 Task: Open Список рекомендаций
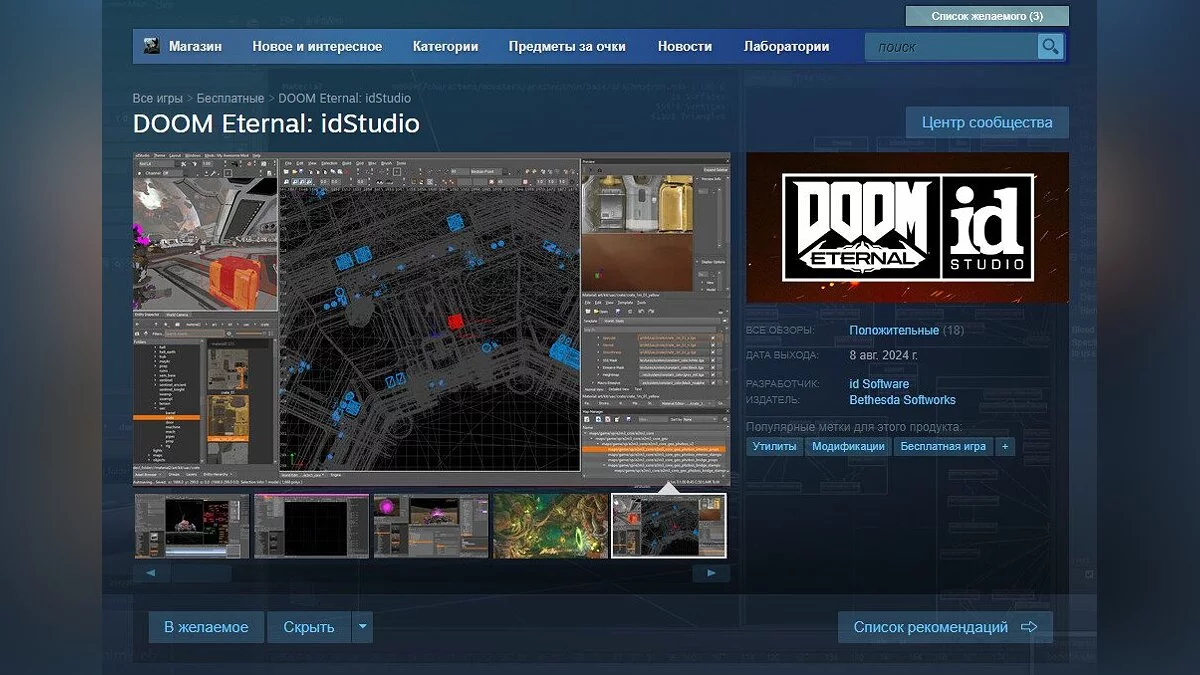coord(945,627)
